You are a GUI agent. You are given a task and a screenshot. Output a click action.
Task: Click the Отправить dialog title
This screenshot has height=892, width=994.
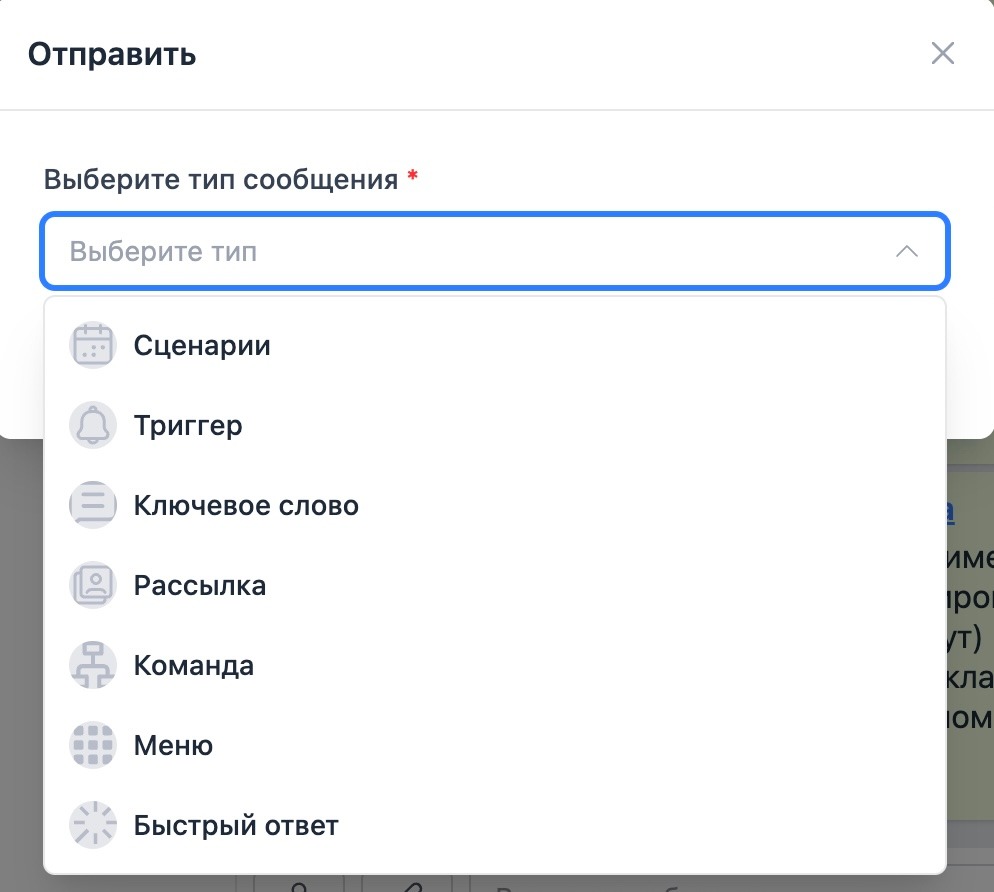[x=112, y=54]
